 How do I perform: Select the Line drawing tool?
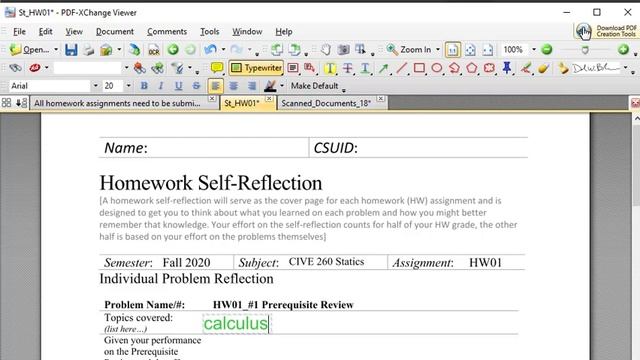[401, 68]
